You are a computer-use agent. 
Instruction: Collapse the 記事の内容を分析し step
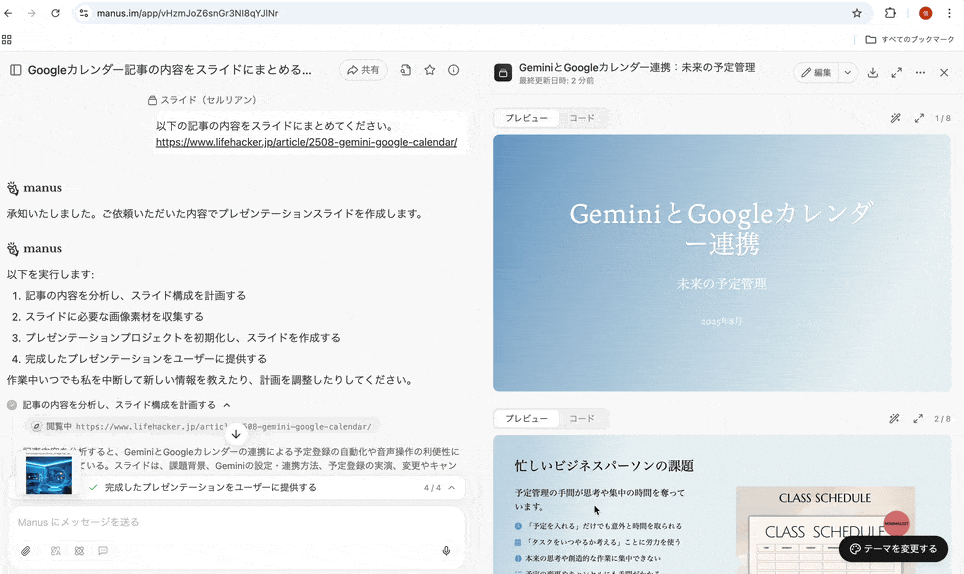227,405
